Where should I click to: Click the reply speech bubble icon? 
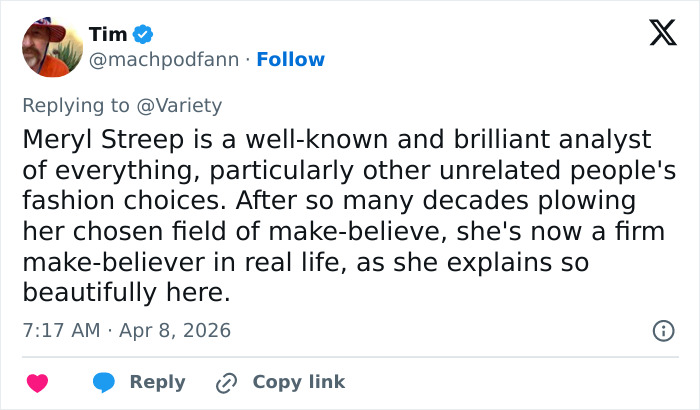click(104, 383)
